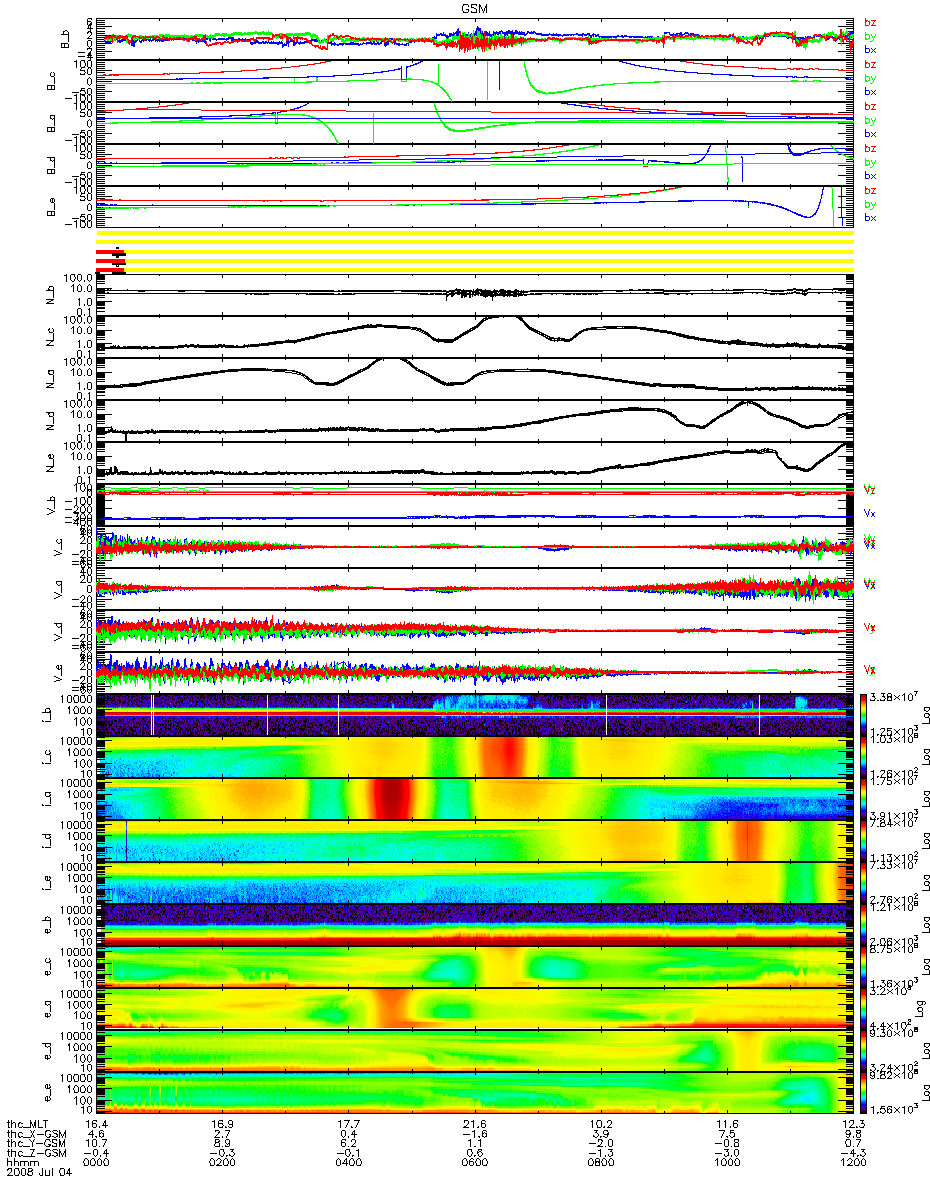Click the MLT value 16.9
This screenshot has height=1200, width=930.
click(x=222, y=1125)
